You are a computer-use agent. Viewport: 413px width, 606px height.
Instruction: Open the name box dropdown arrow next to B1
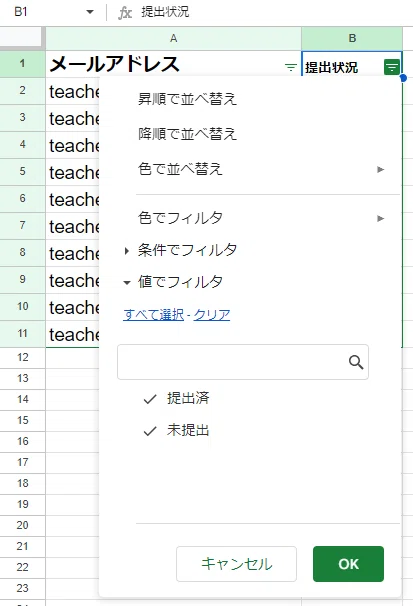coord(90,12)
